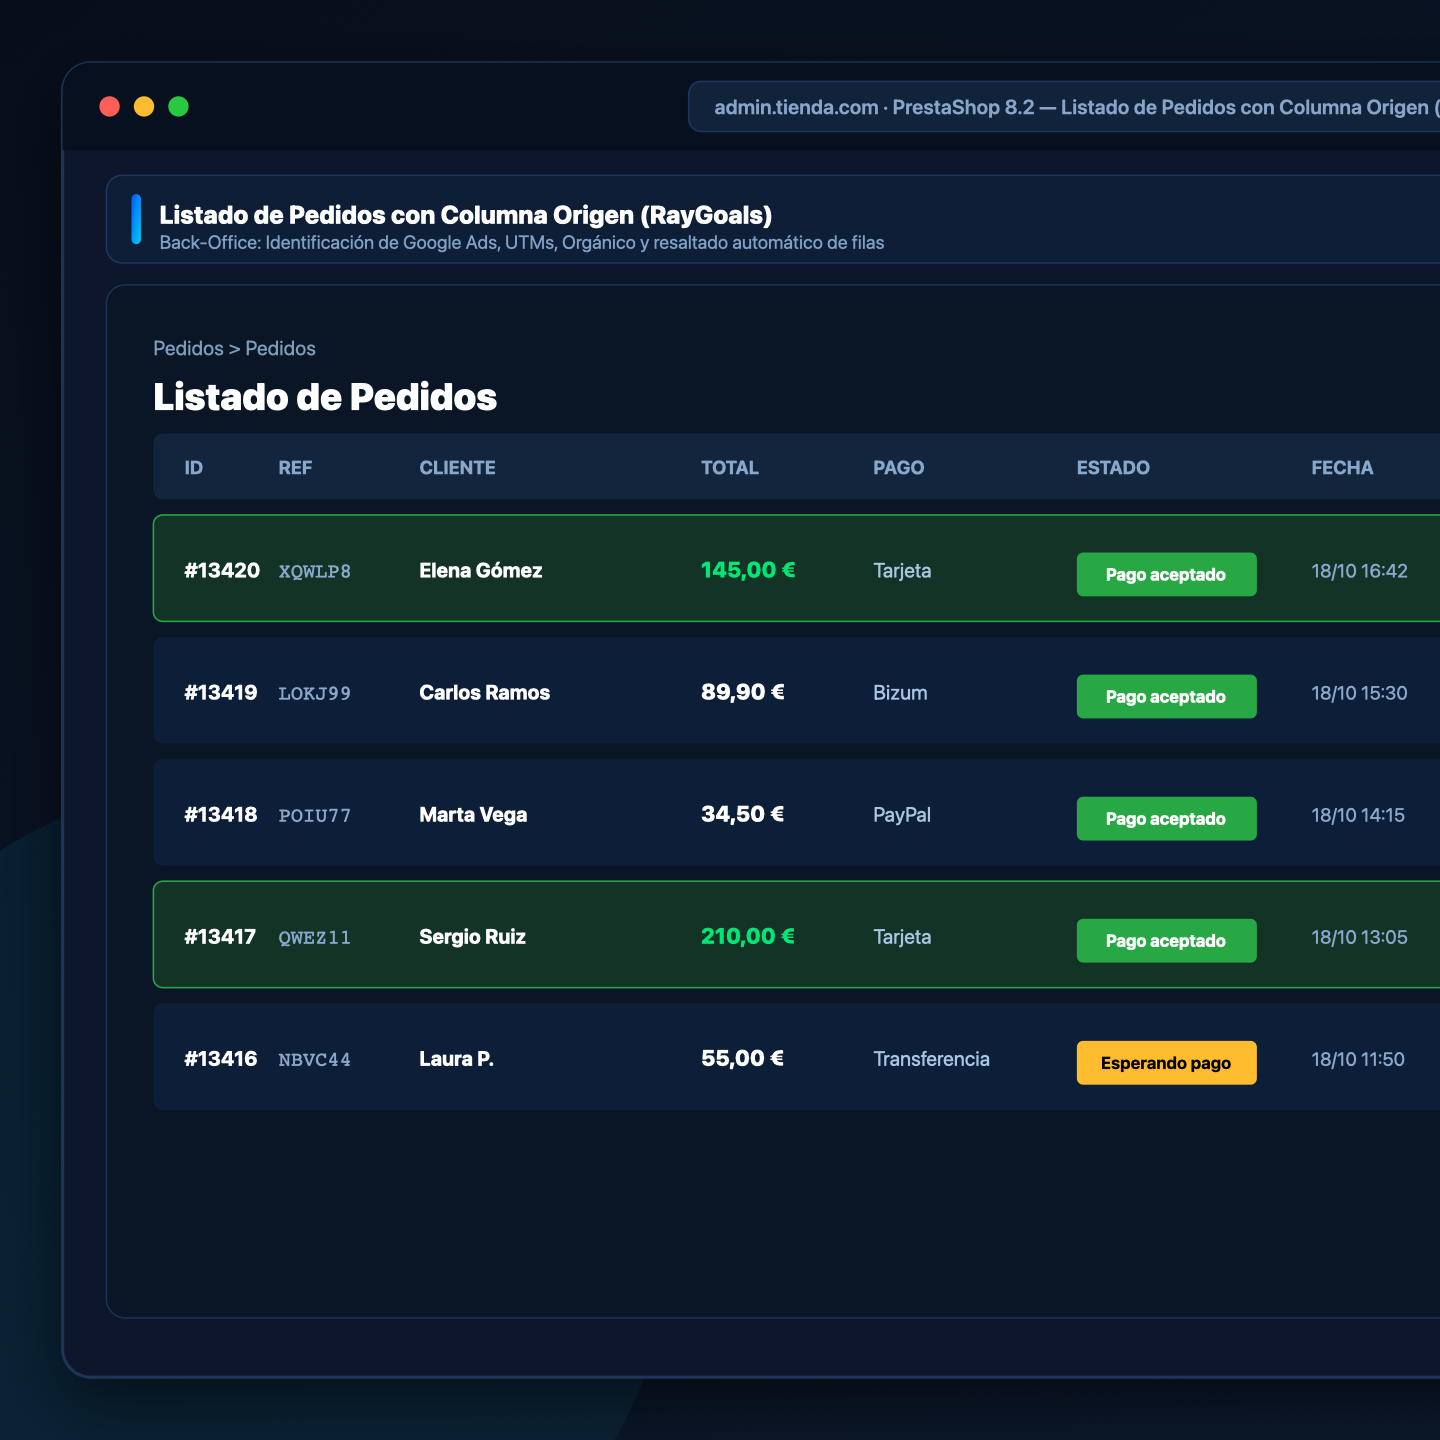Viewport: 1440px width, 1440px height.
Task: Select reference LOKJ99
Action: click(315, 694)
